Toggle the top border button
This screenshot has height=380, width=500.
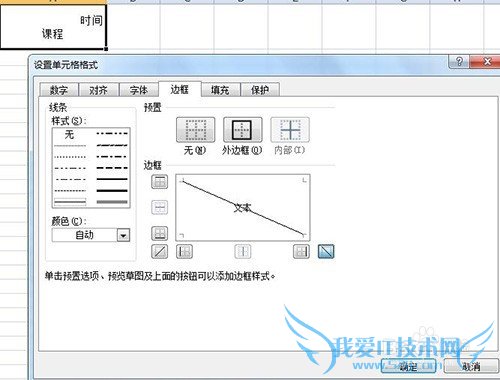(x=159, y=182)
